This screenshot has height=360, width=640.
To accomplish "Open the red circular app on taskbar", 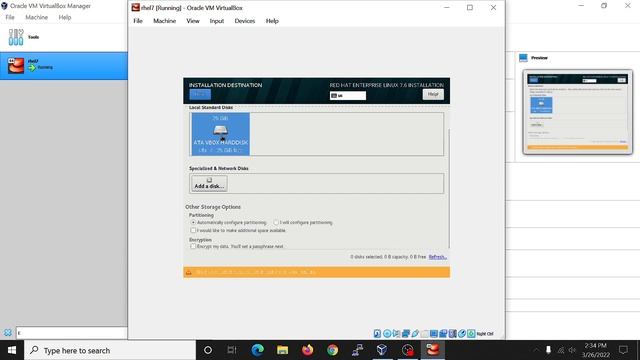I will coord(407,350).
